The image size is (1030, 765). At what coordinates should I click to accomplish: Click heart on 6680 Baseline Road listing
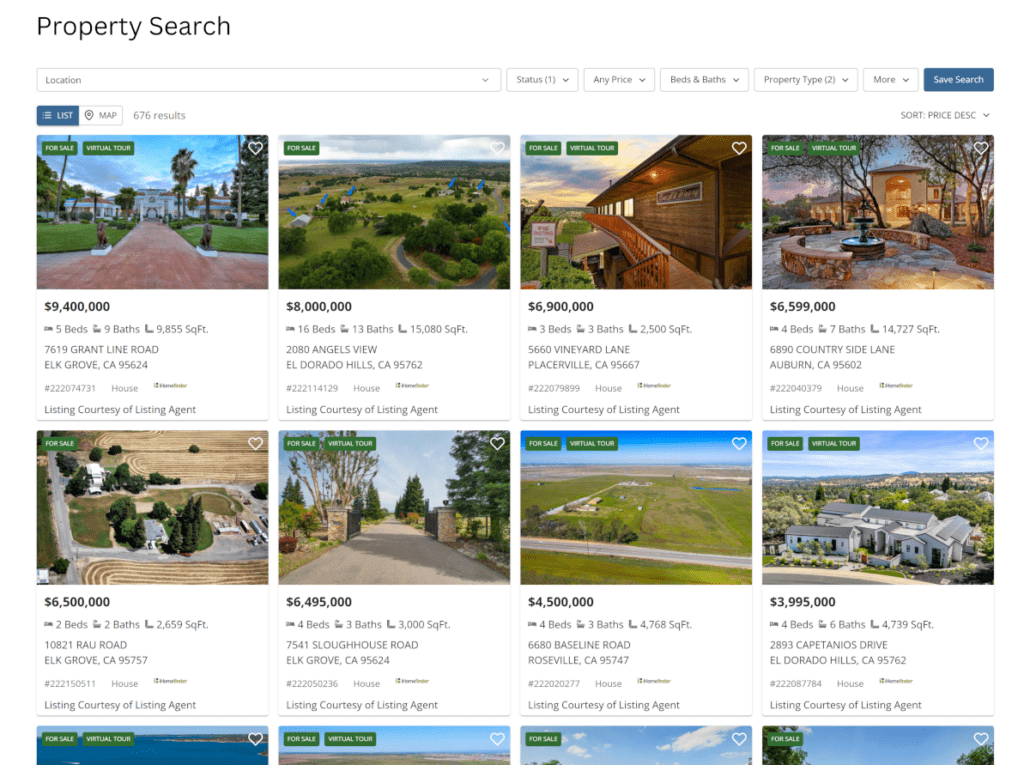point(739,444)
